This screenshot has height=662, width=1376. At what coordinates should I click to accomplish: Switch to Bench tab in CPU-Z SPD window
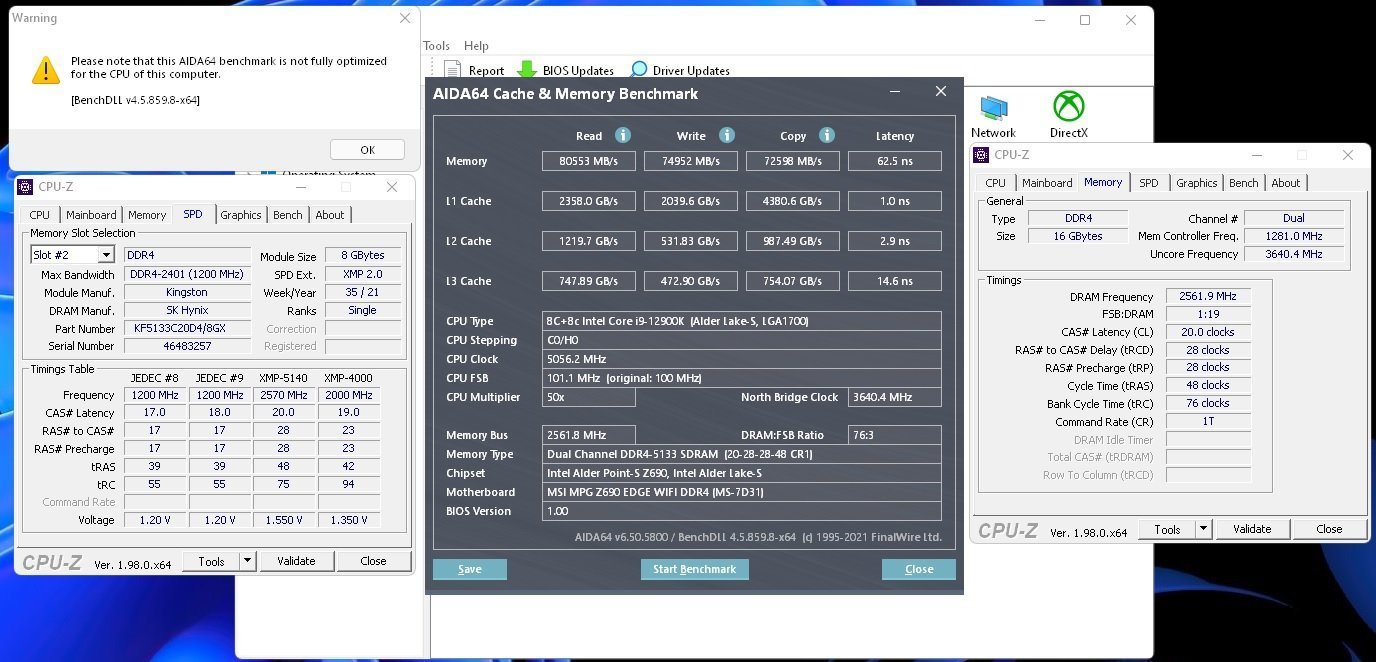point(288,215)
